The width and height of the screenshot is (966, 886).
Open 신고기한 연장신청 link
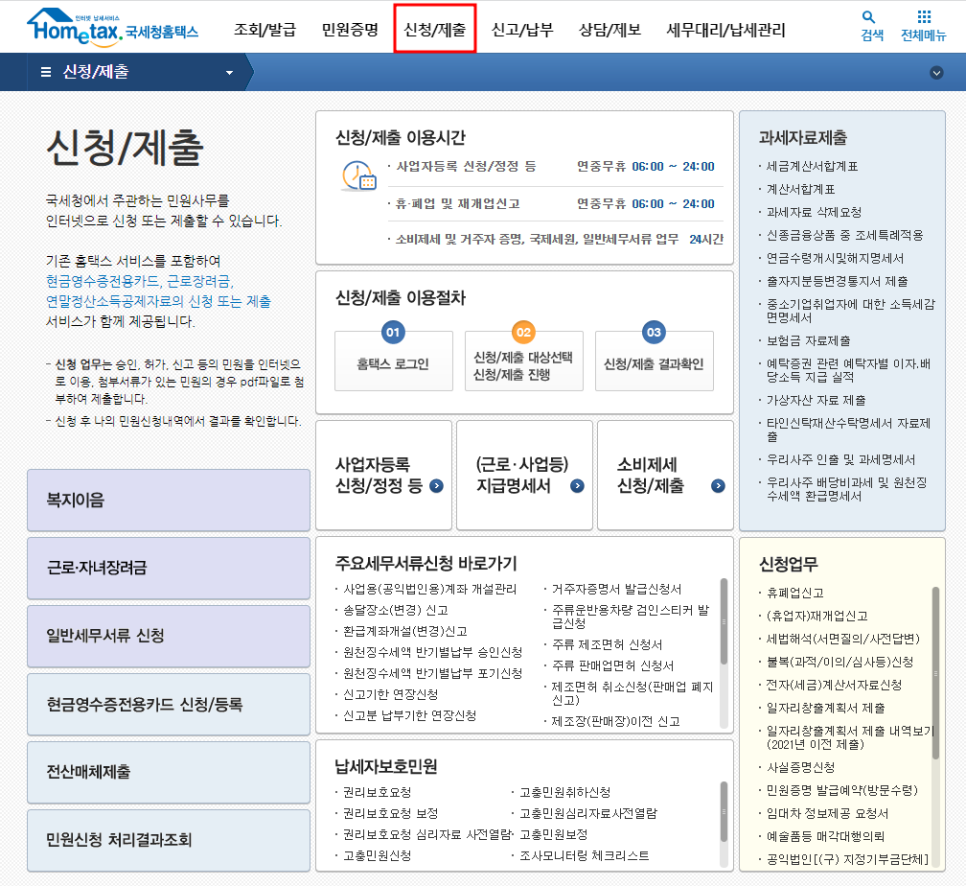(390, 694)
